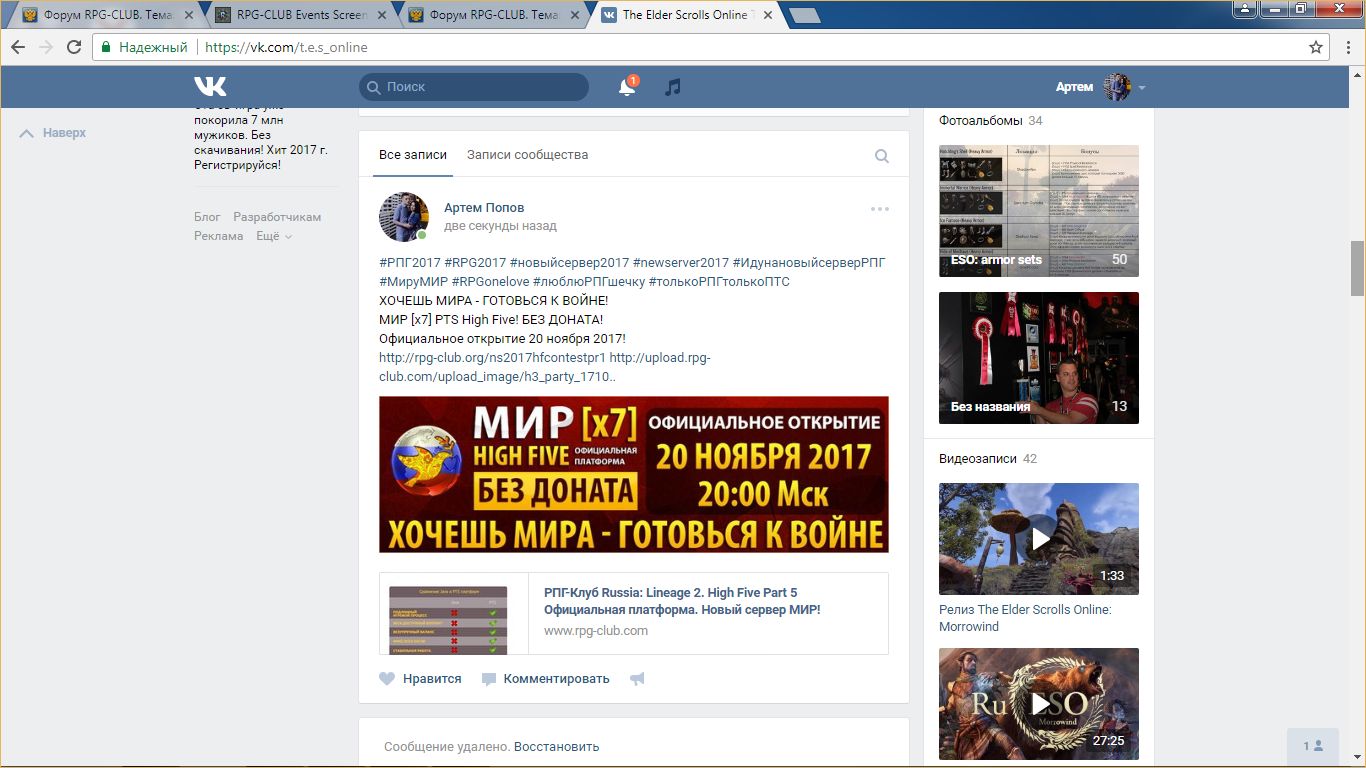Go back with the browser back arrow

[18, 47]
